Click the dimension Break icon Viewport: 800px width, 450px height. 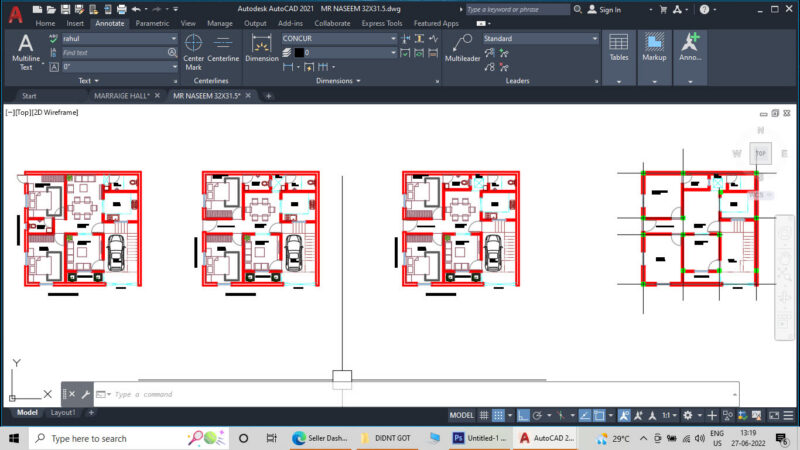(406, 38)
